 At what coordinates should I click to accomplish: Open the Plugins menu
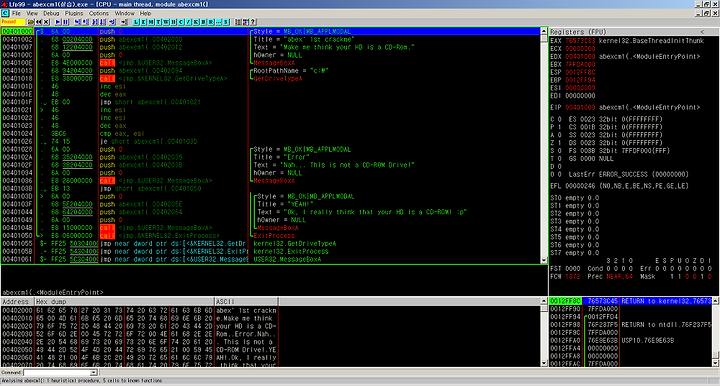(x=74, y=13)
